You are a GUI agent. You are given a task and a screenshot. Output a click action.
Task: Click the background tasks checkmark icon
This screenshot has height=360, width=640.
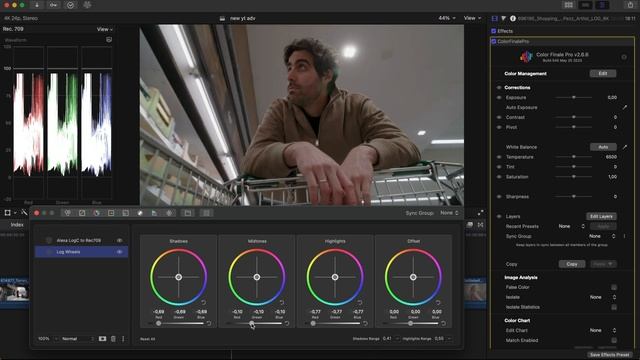tap(70, 5)
